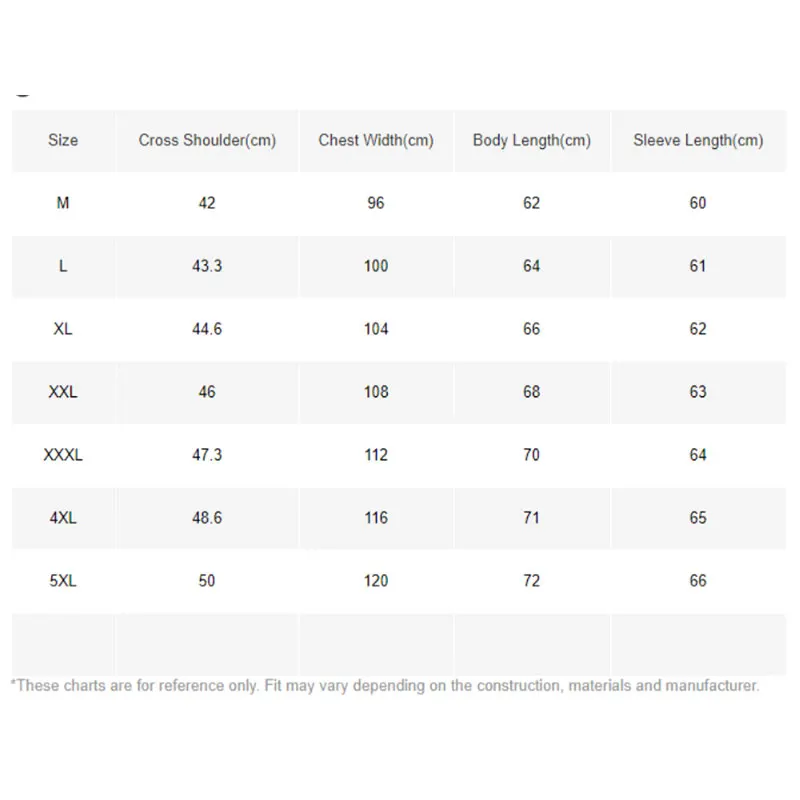This screenshot has width=800, height=800.
Task: Click the 48.6 cross shoulder value
Action: 207,518
